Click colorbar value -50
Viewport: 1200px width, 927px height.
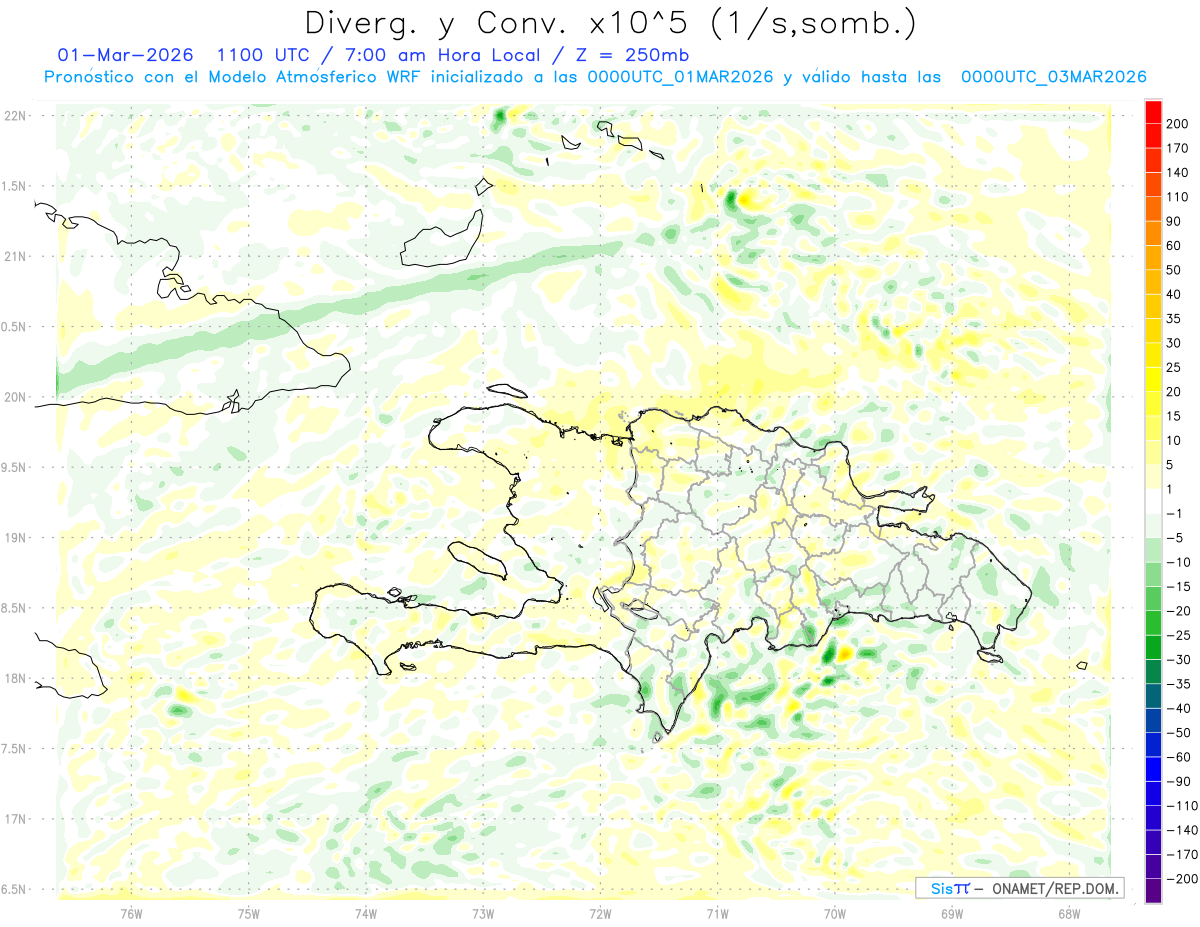1179,733
